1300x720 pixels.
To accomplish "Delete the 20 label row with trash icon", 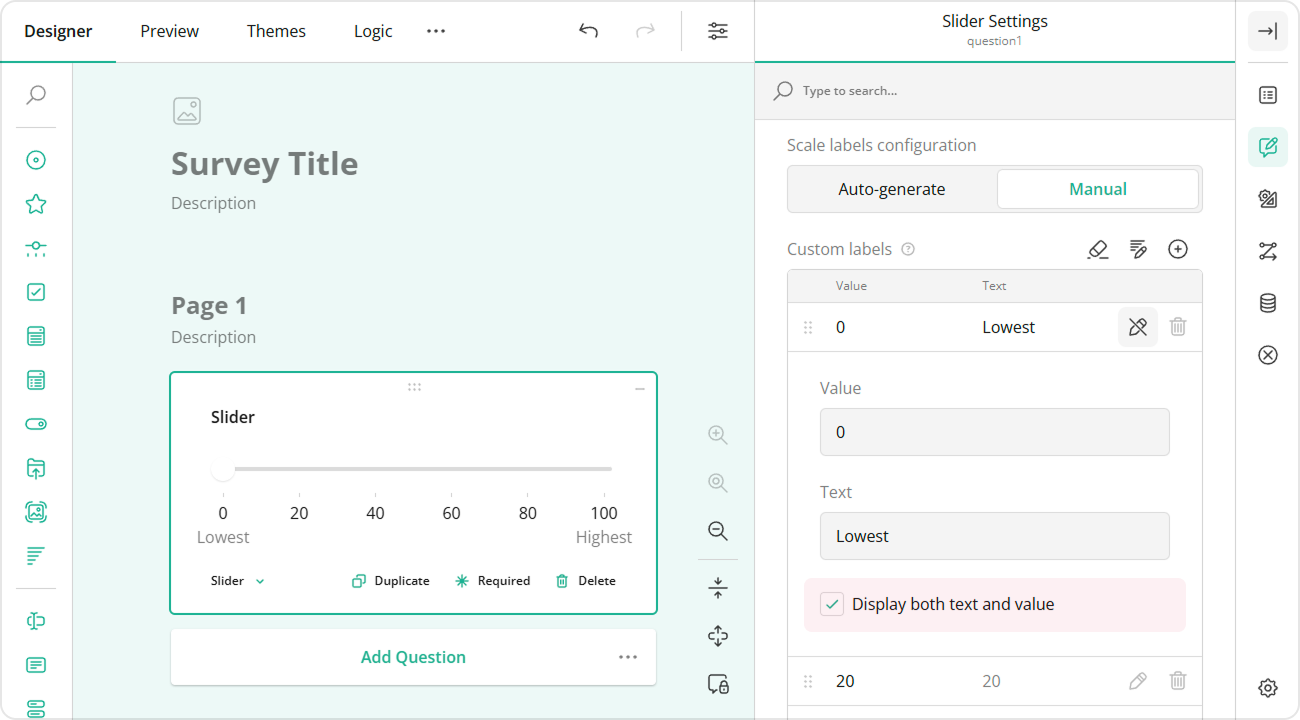I will [x=1177, y=681].
